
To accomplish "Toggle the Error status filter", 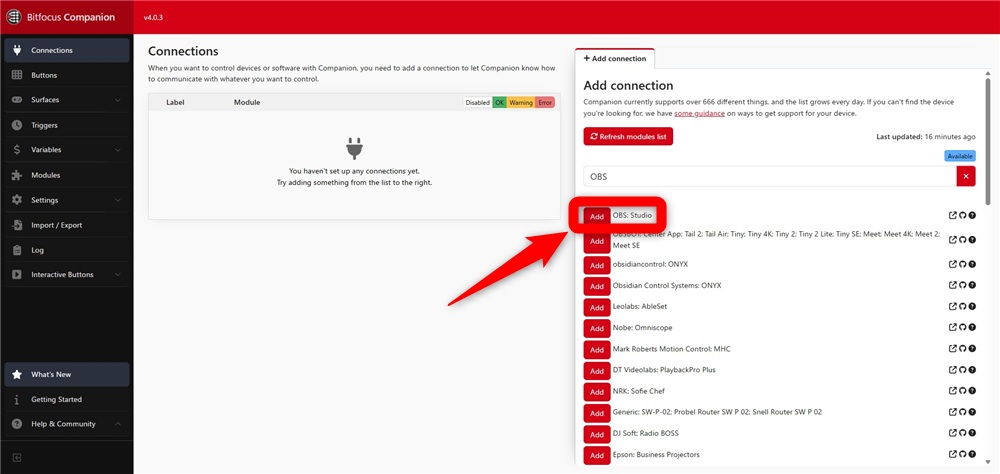I will point(545,102).
